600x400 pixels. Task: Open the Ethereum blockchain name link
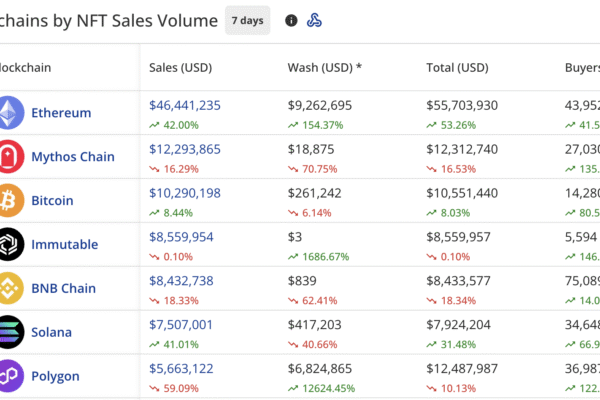coord(61,113)
